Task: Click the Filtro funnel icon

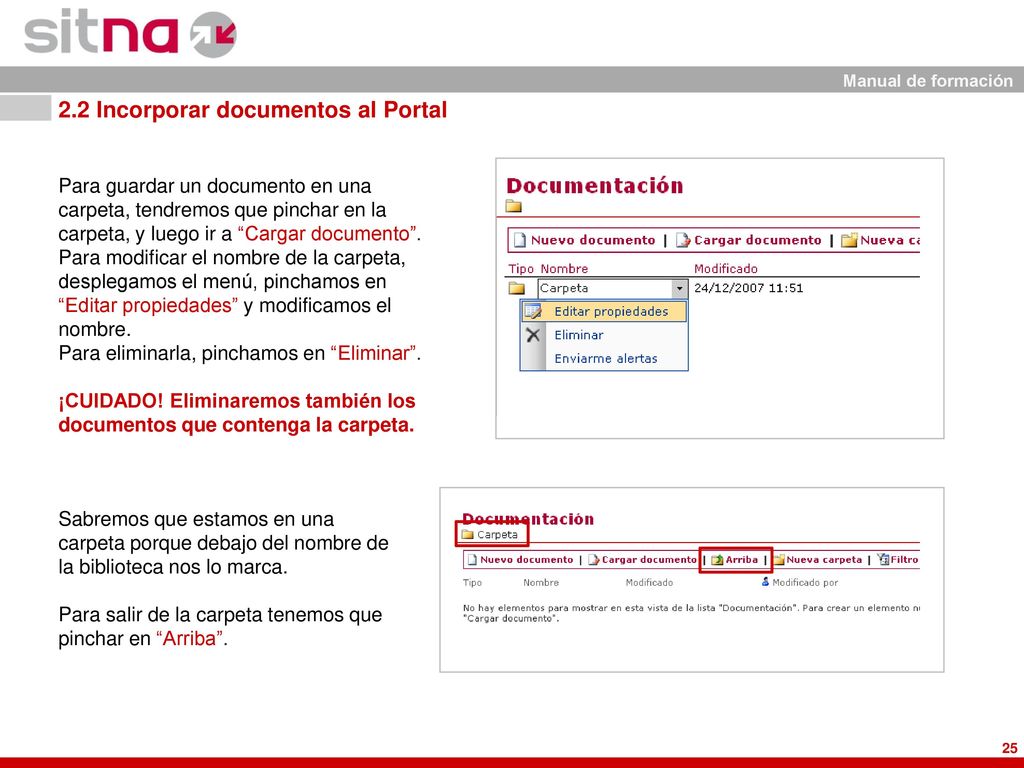Action: (883, 560)
